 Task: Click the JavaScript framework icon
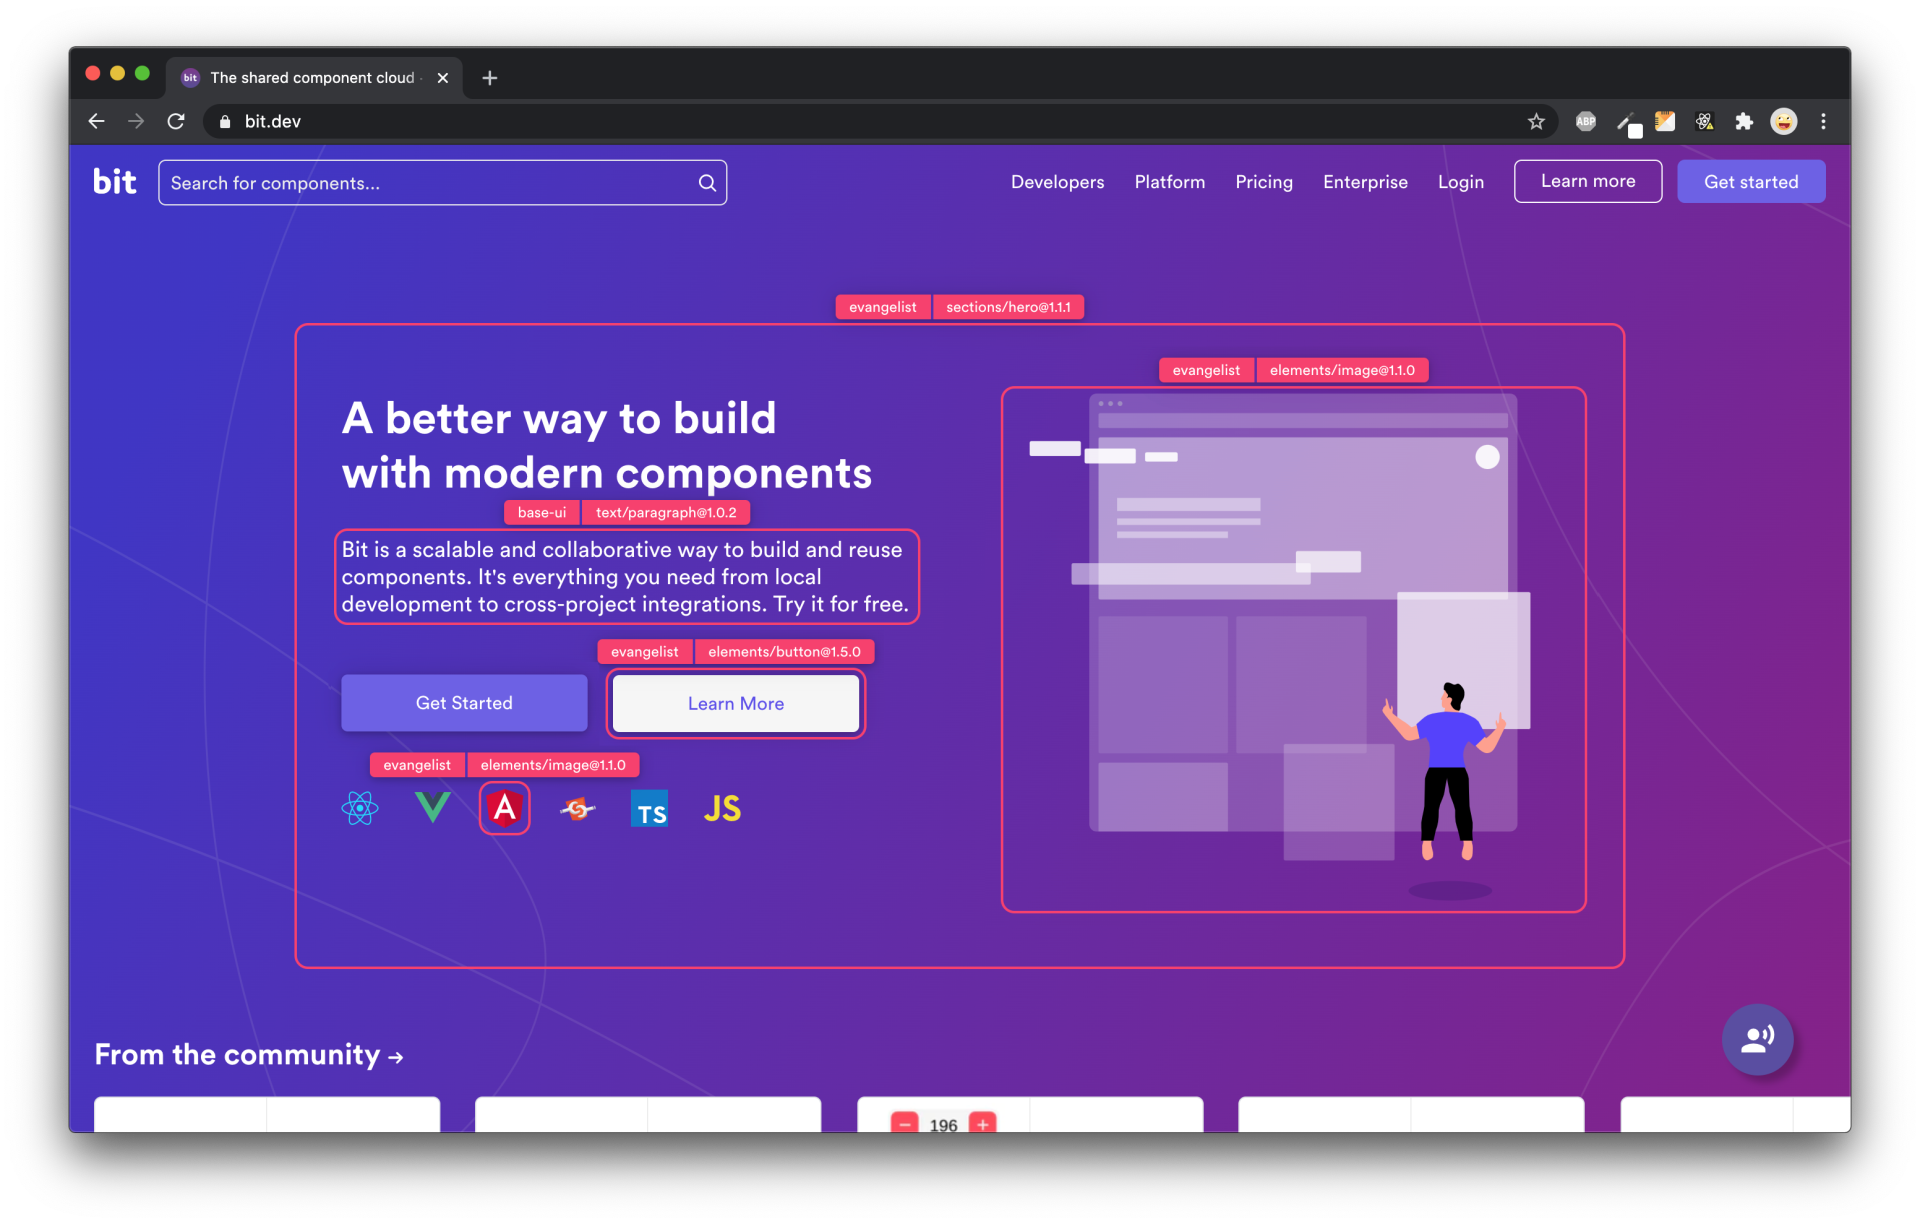tap(721, 809)
